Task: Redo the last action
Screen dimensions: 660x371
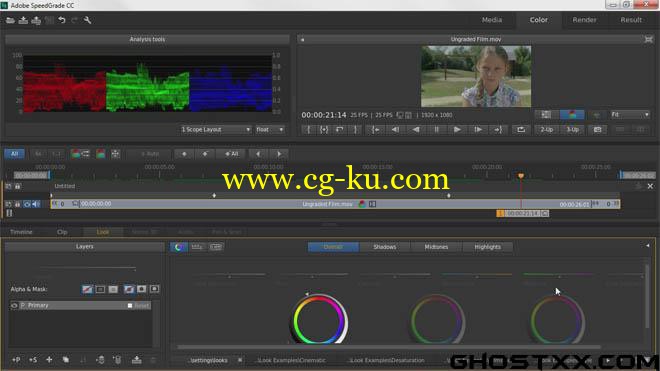Action: pos(74,20)
